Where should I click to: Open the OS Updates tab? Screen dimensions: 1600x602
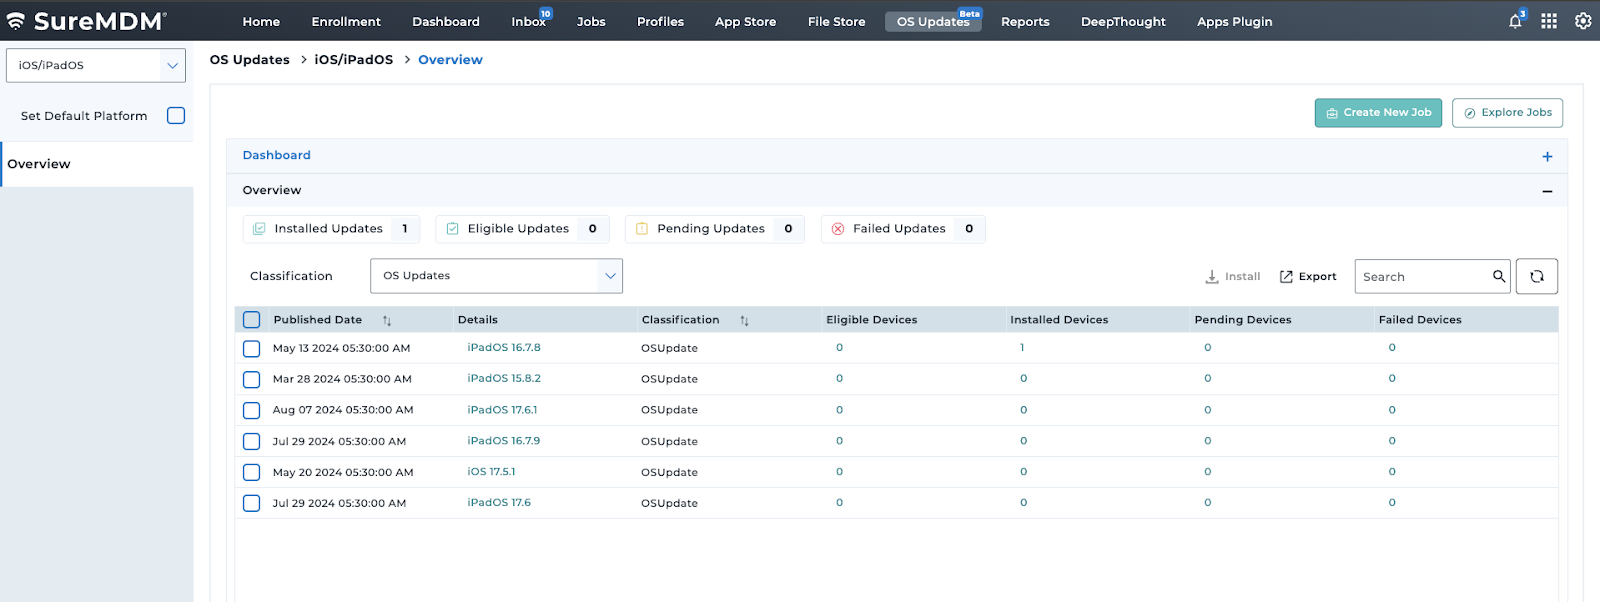(x=933, y=22)
